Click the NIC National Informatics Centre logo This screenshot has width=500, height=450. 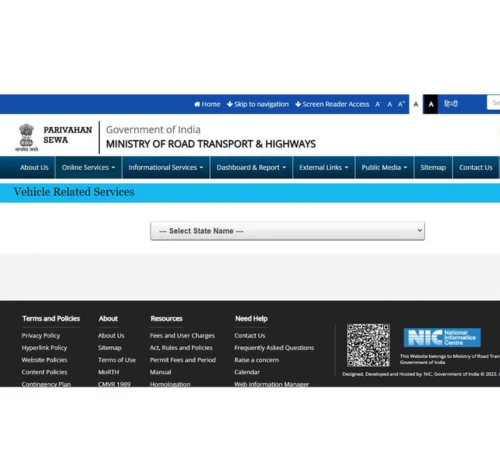point(442,337)
